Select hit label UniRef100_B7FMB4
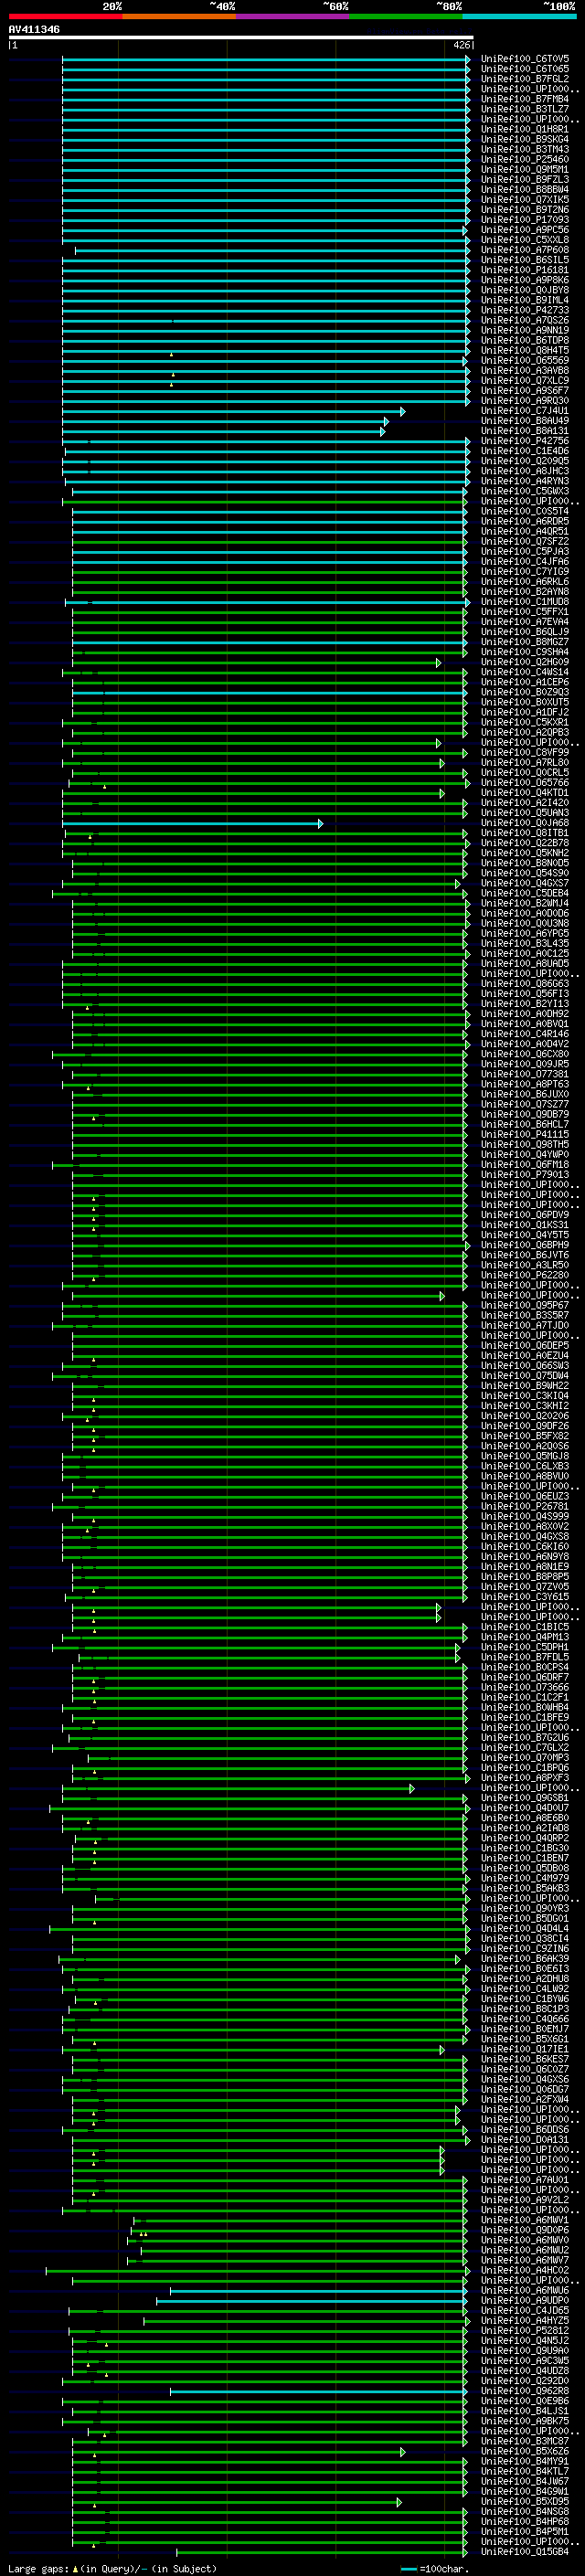Screen dimensions: 585x2576 pyautogui.click(x=525, y=99)
